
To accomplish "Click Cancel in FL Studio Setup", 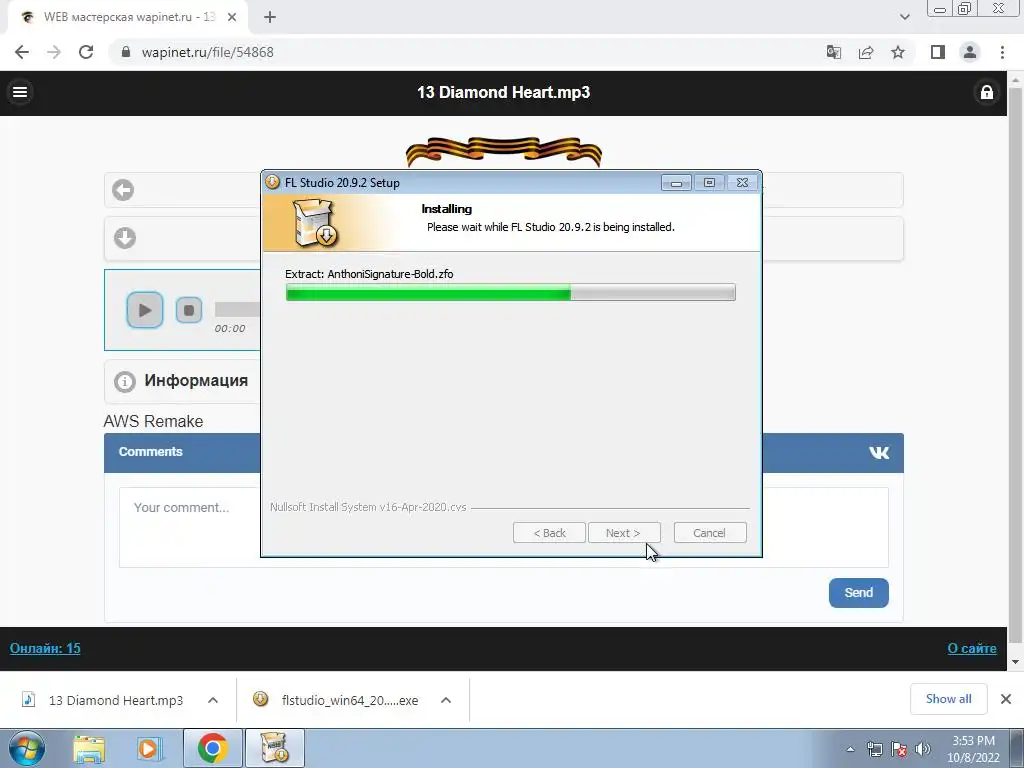I will pyautogui.click(x=710, y=533).
